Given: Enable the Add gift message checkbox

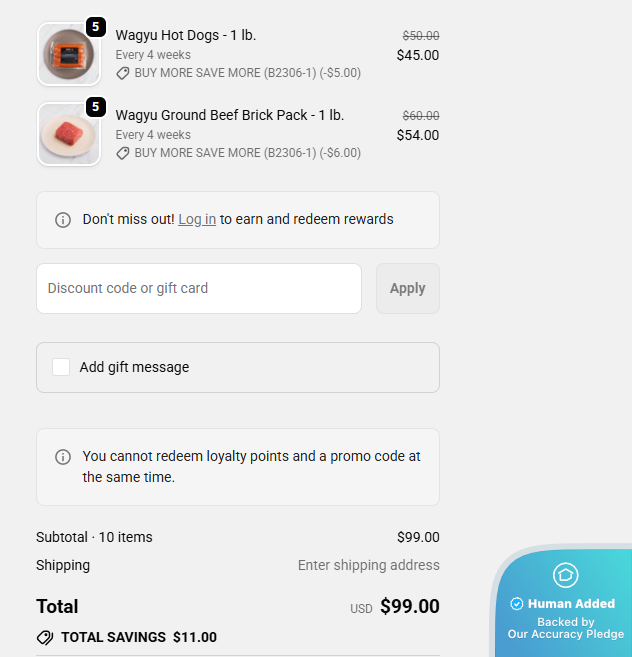Looking at the screenshot, I should pyautogui.click(x=61, y=367).
